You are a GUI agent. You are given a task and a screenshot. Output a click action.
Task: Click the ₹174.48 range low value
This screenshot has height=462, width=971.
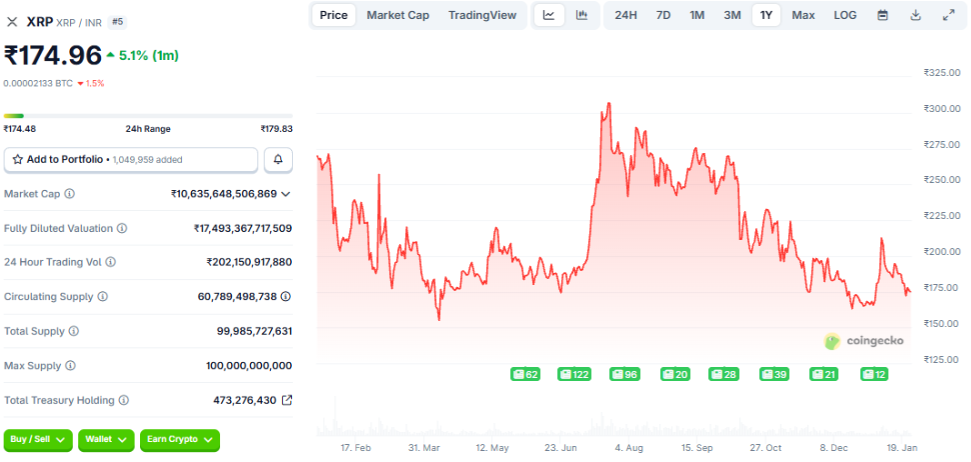pyautogui.click(x=19, y=129)
